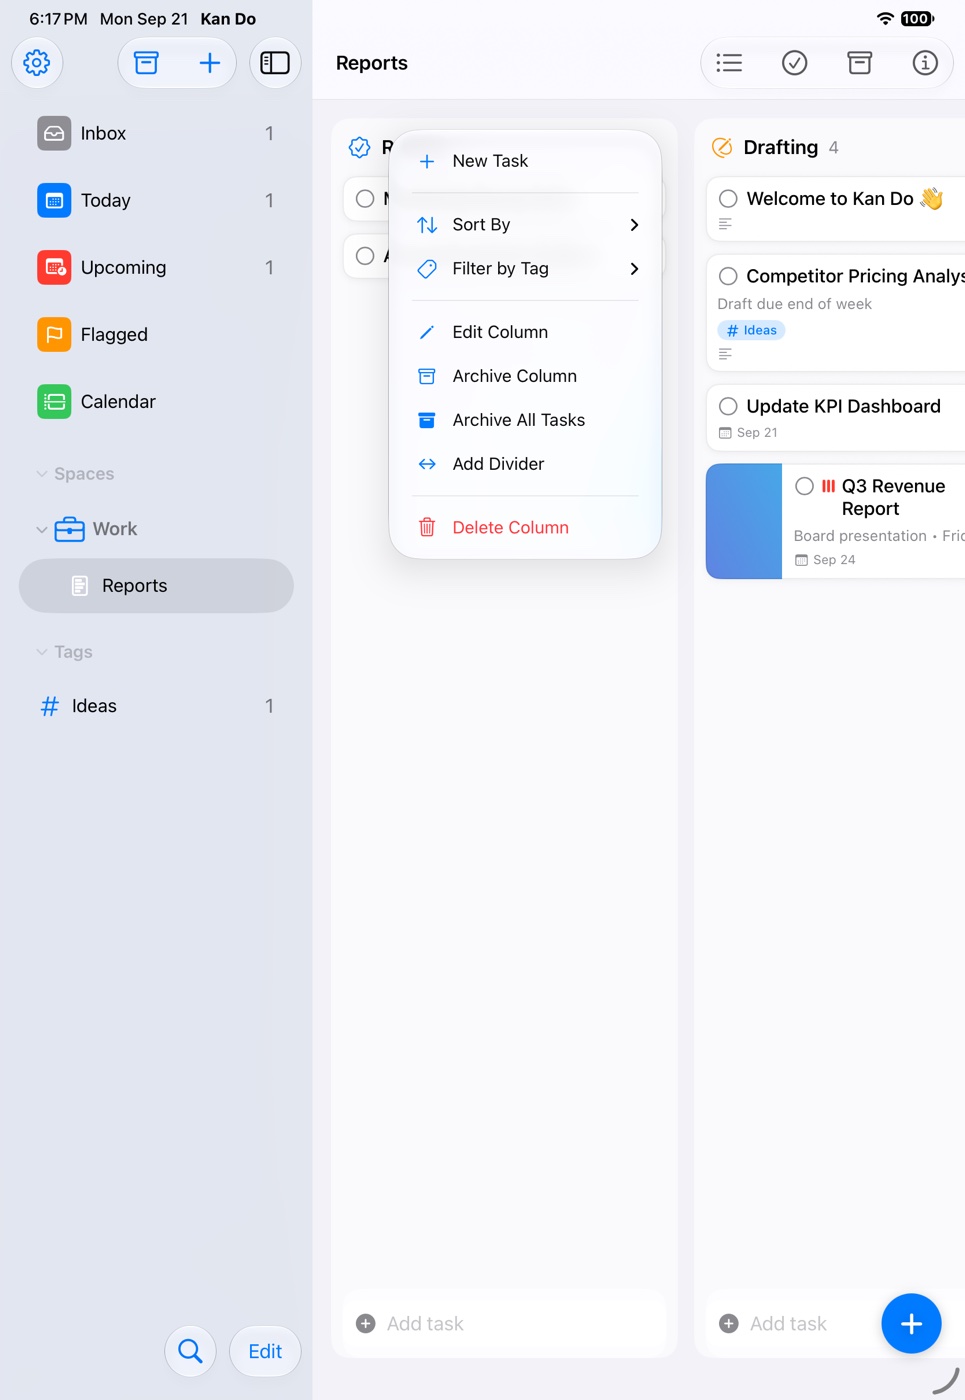Image resolution: width=965 pixels, height=1400 pixels.
Task: Click first column's status badge icon
Action: point(360,148)
